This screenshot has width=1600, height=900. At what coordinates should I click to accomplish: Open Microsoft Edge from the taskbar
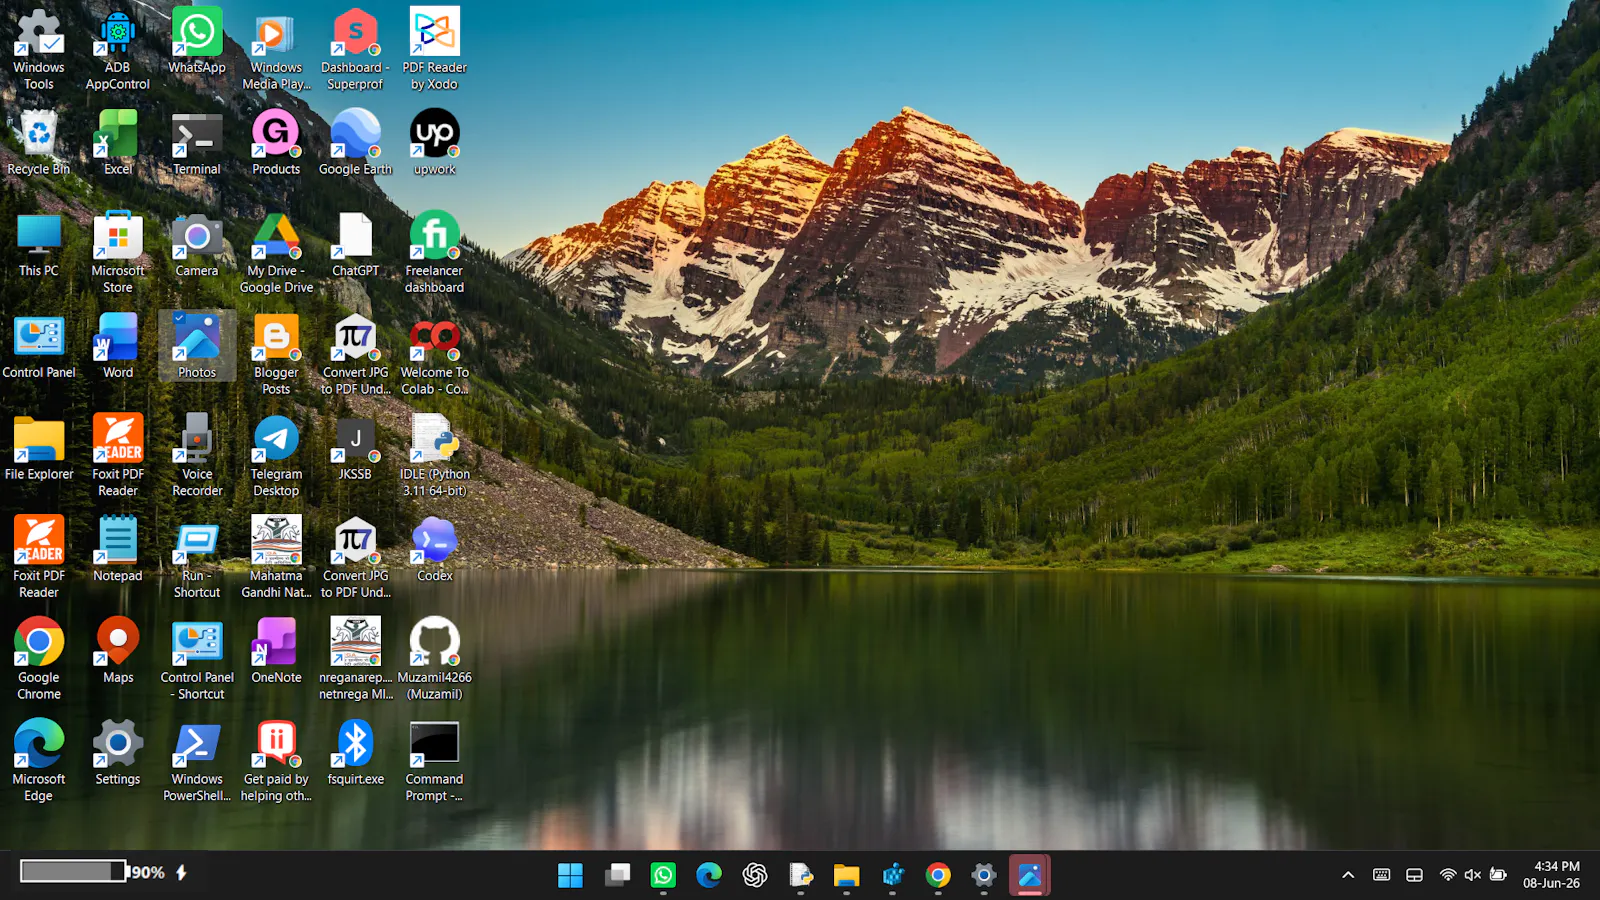pyautogui.click(x=709, y=876)
